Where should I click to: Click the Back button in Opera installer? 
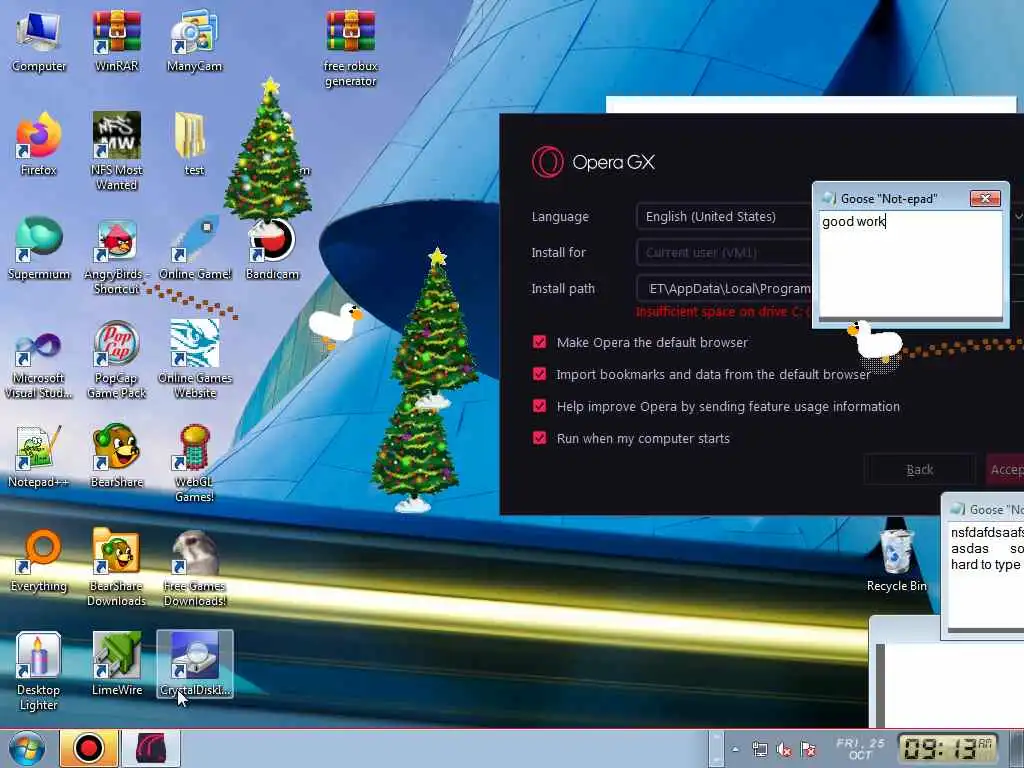920,470
